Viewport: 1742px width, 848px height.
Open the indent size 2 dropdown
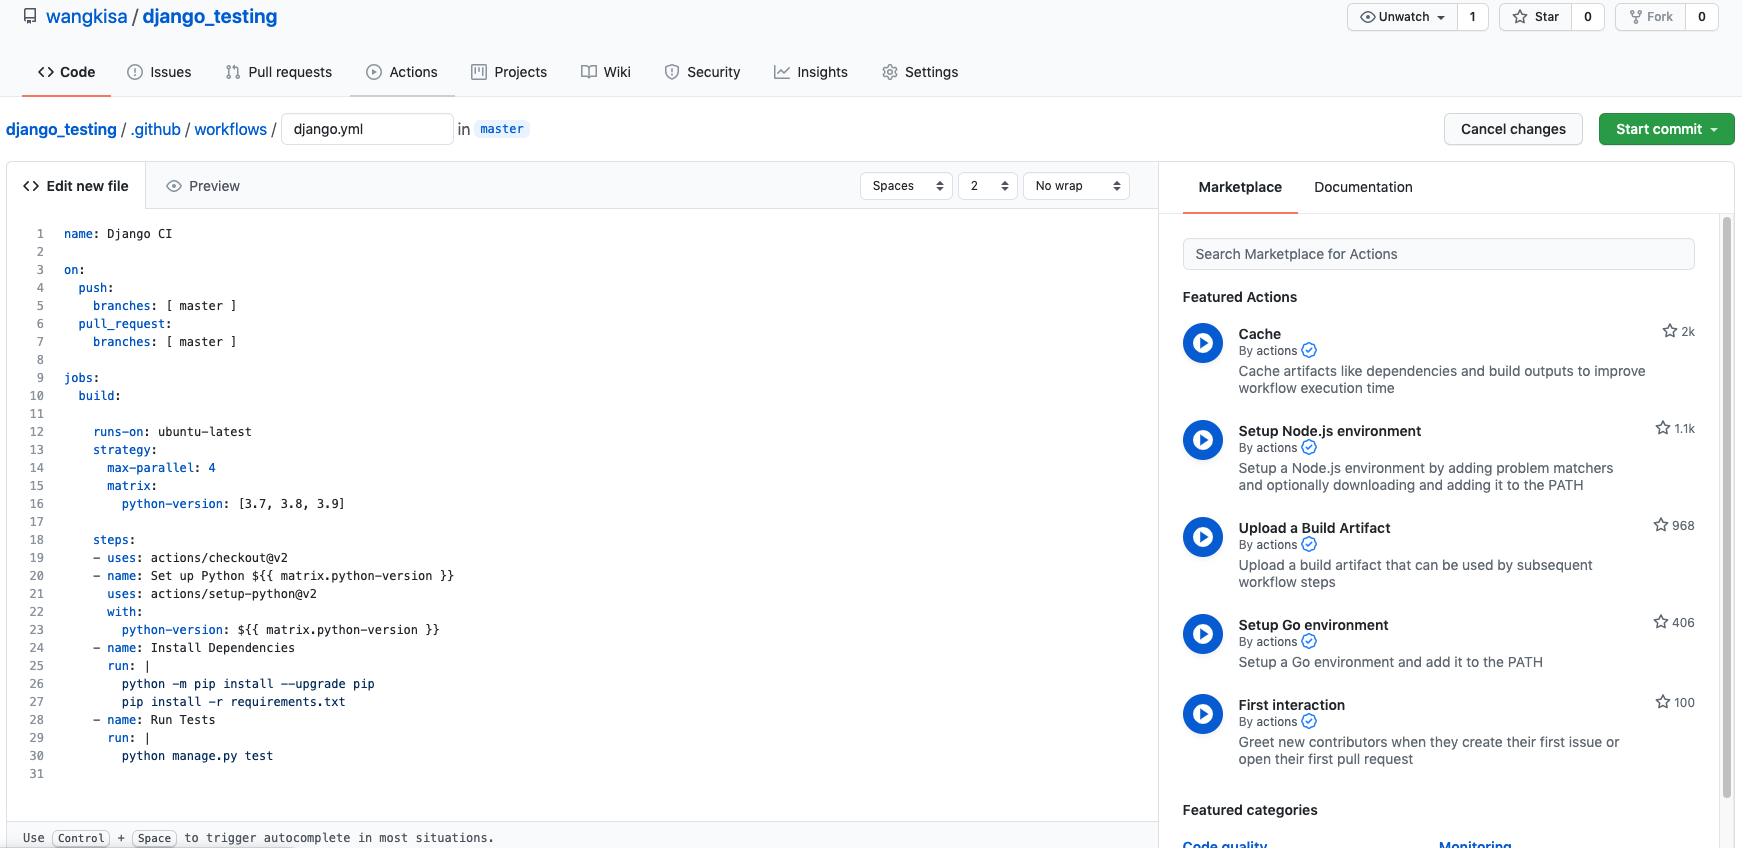pyautogui.click(x=988, y=186)
